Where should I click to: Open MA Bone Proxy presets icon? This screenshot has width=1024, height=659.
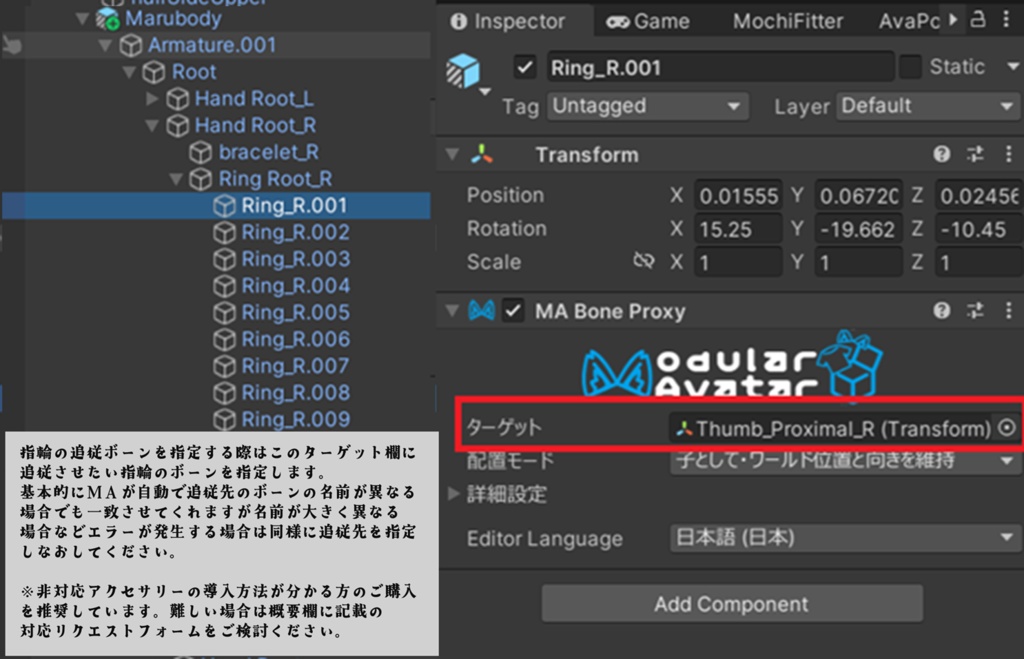pos(975,311)
